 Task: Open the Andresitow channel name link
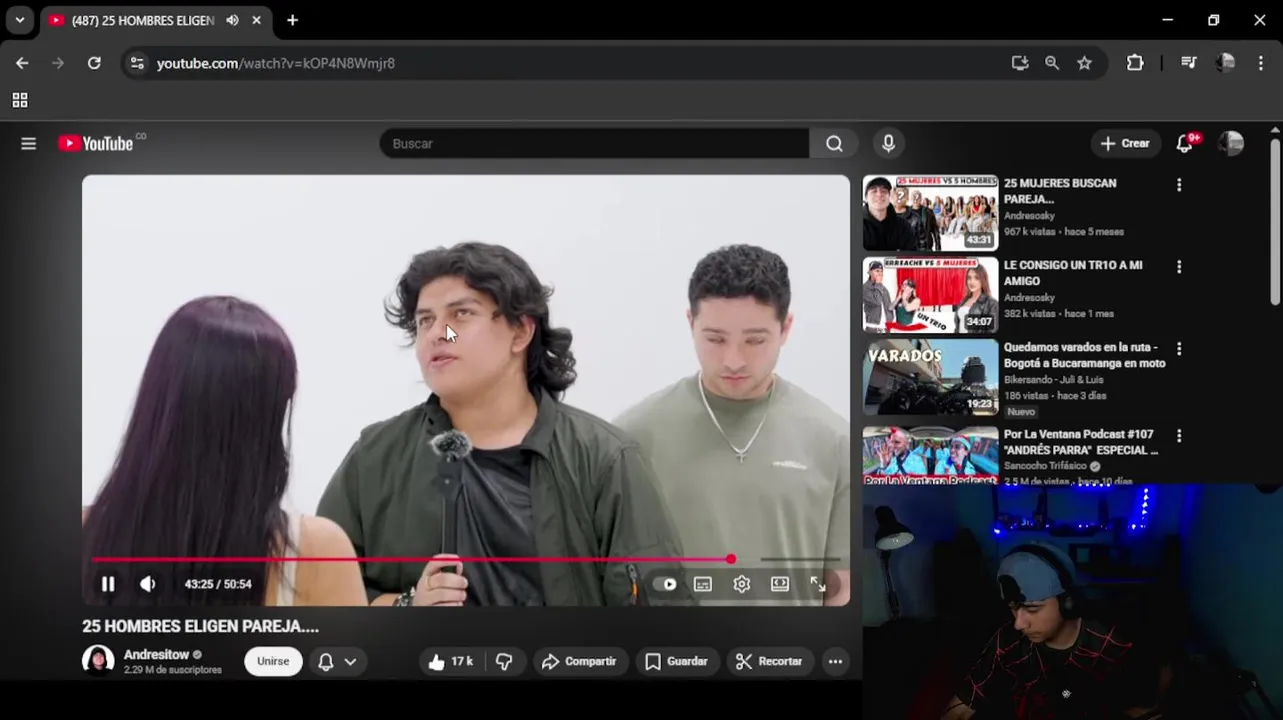(156, 654)
